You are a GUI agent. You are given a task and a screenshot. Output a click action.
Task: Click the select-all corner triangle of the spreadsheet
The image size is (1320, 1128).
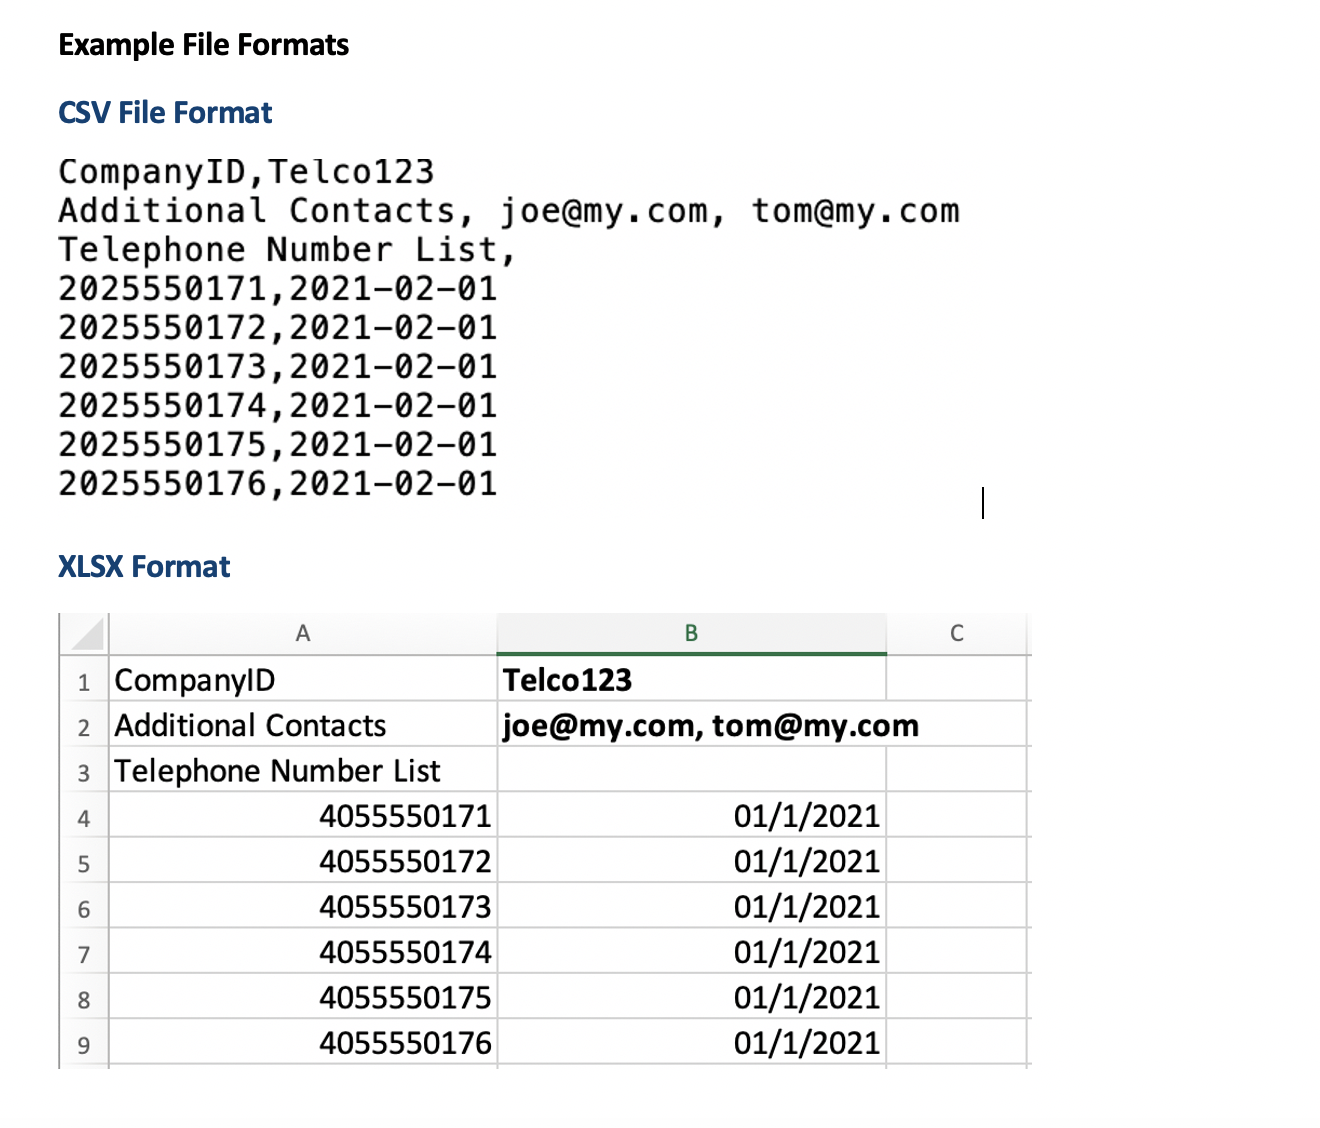coord(87,634)
